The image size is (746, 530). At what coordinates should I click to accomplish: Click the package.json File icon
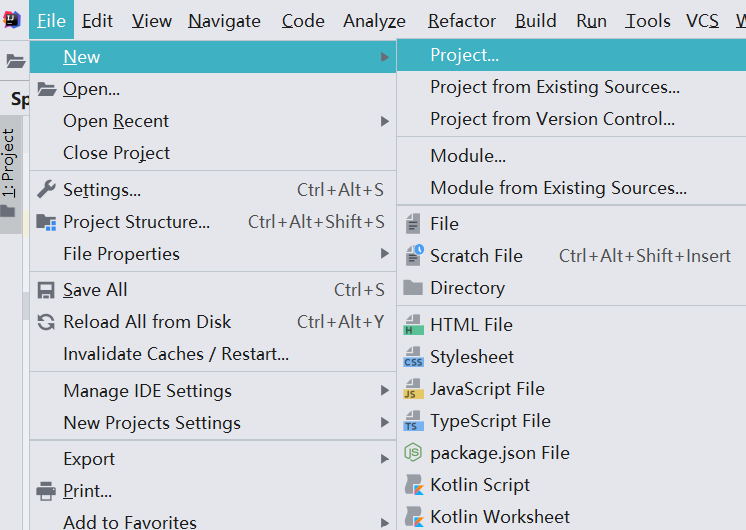(x=413, y=453)
